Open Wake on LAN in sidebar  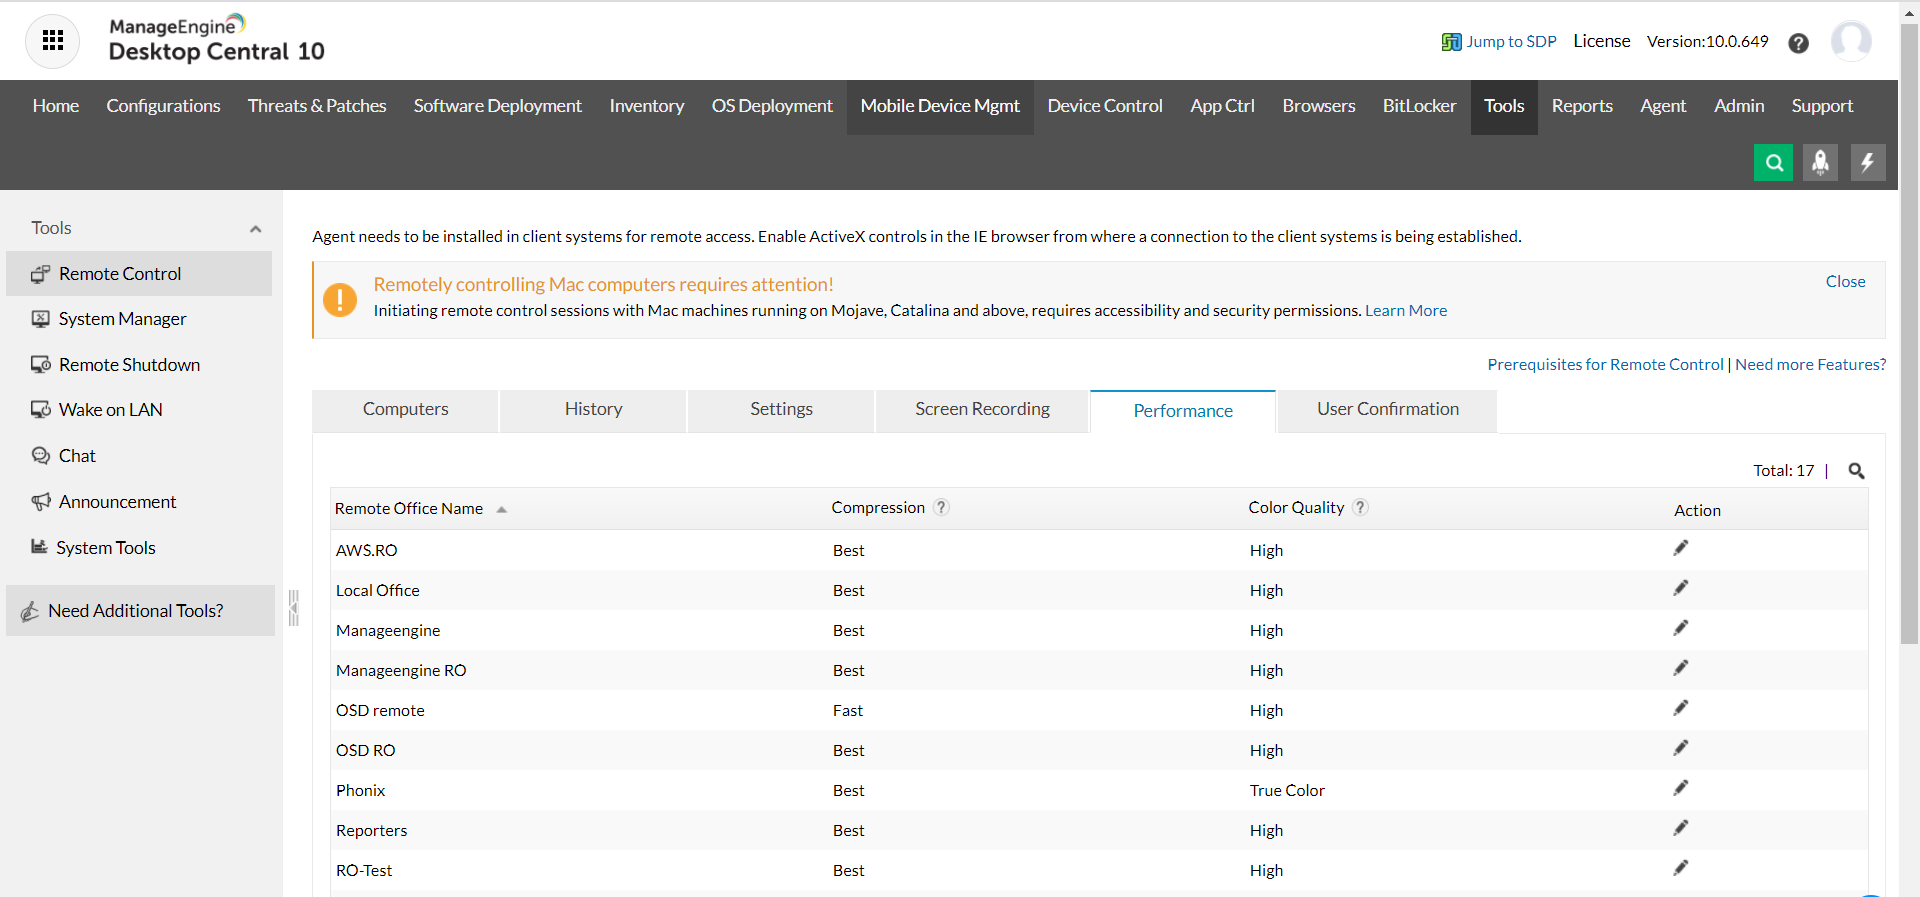[x=110, y=410]
